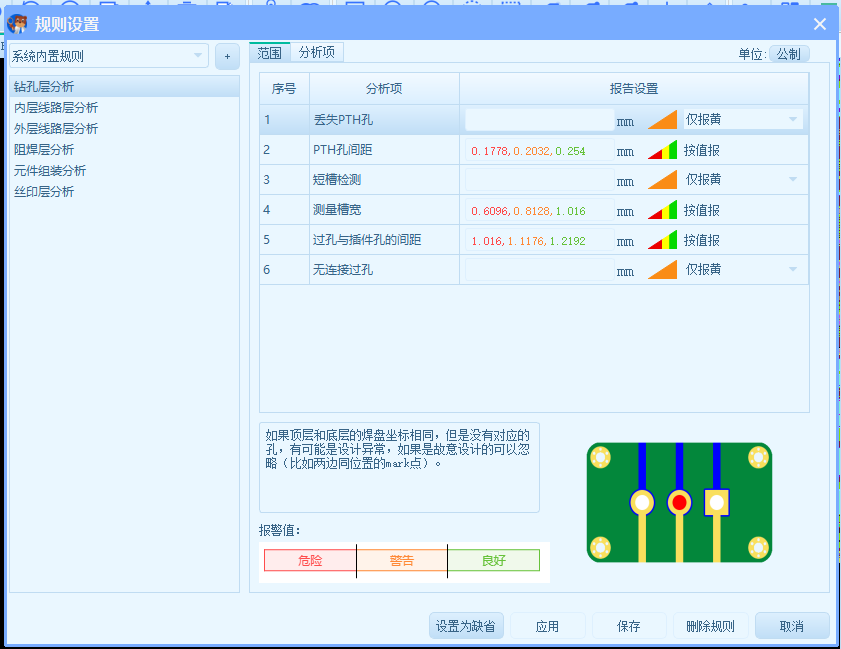Click the red 危险 alarm segment
The height and width of the screenshot is (649, 841).
click(310, 560)
